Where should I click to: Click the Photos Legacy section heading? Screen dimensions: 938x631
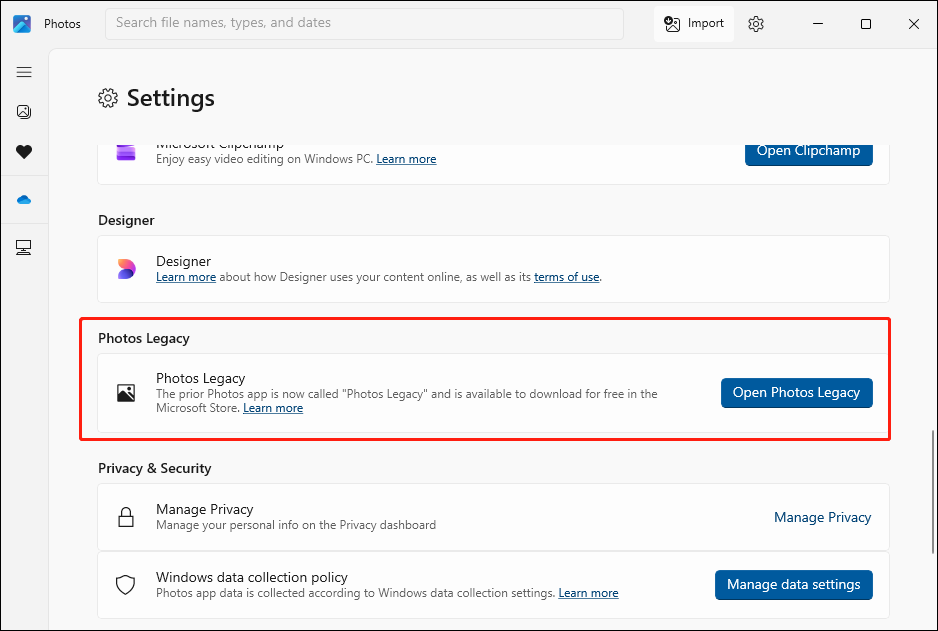144,338
